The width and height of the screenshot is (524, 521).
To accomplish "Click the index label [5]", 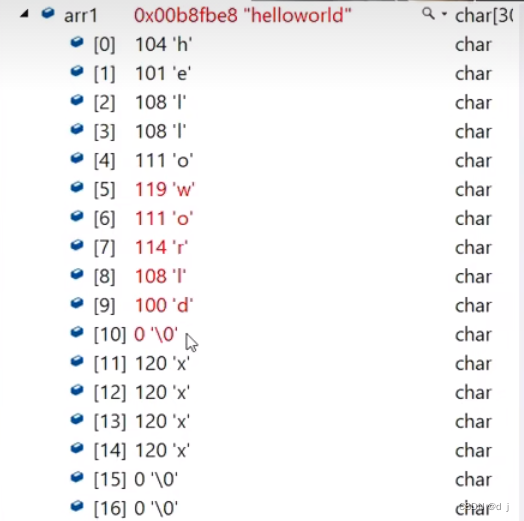I will 105,190.
